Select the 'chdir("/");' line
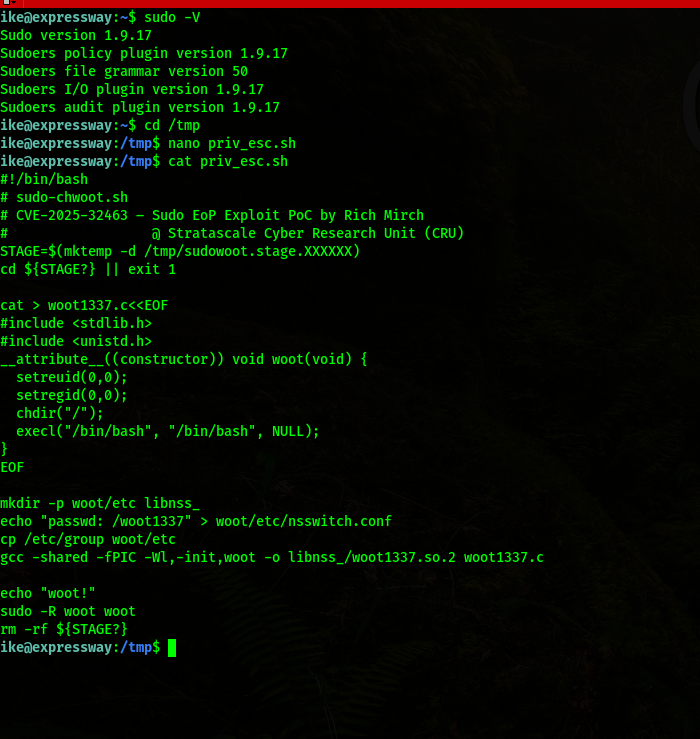700x739 pixels. point(60,413)
